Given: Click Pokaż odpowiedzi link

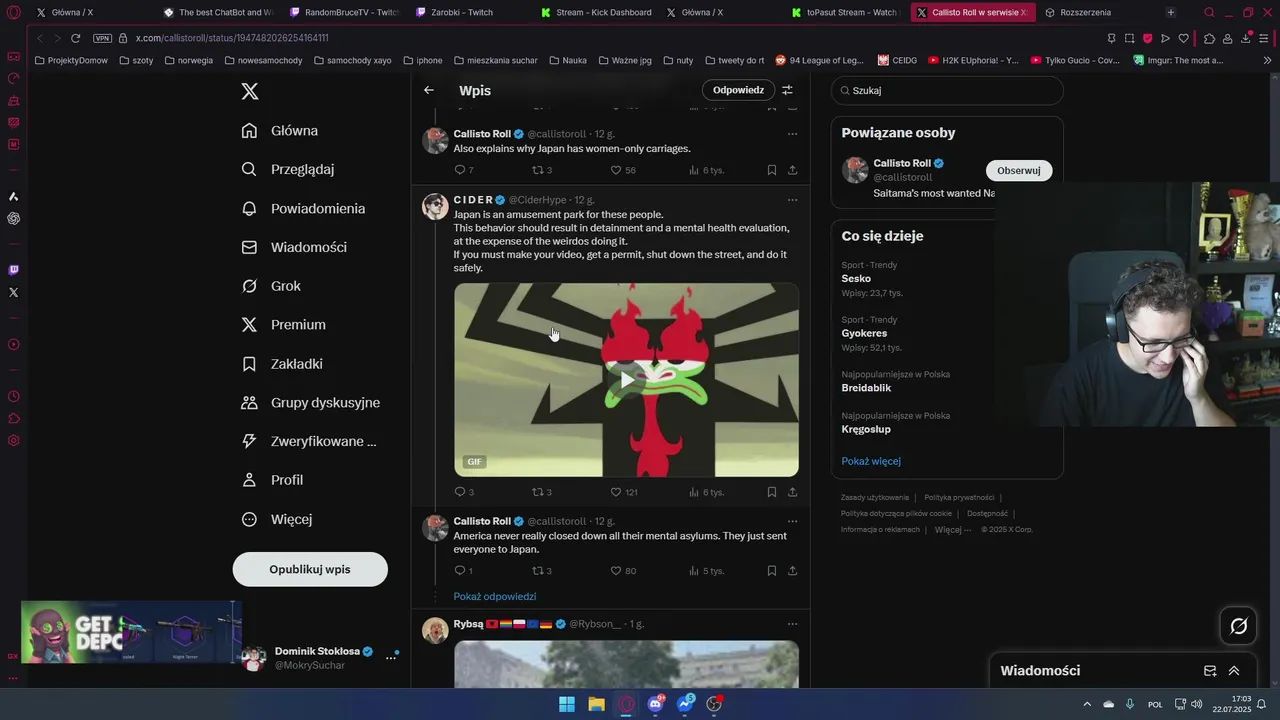Looking at the screenshot, I should (495, 596).
